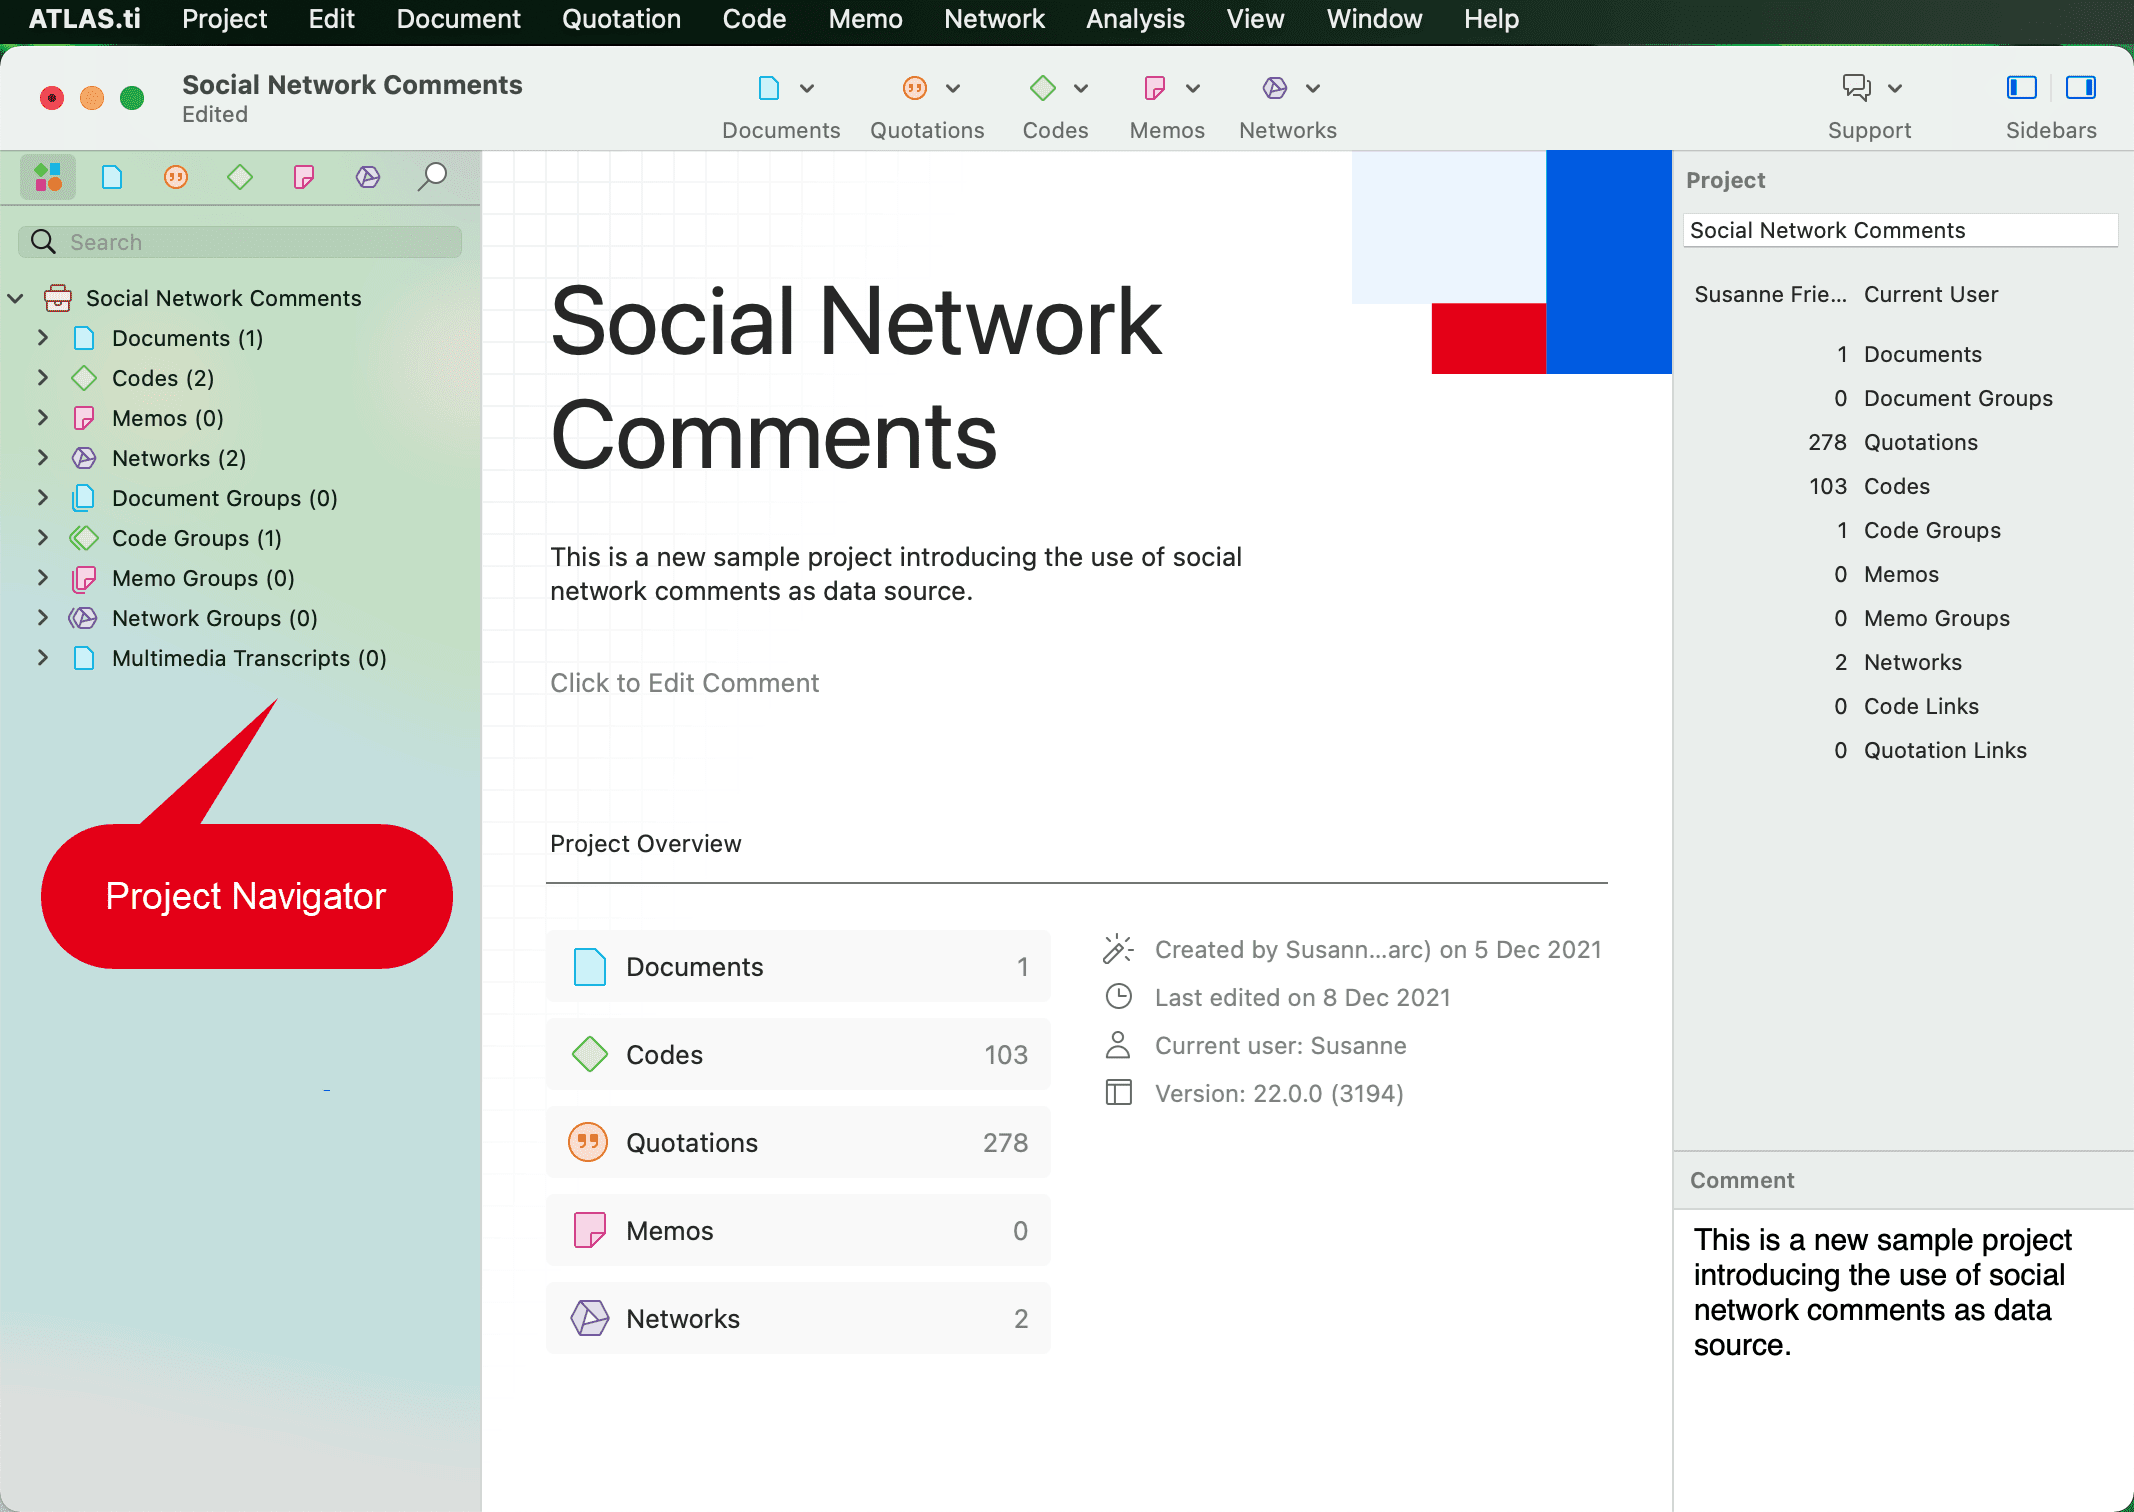Screen dimensions: 2134x1512
Task: Open Support dropdown arrow
Action: click(x=1895, y=88)
